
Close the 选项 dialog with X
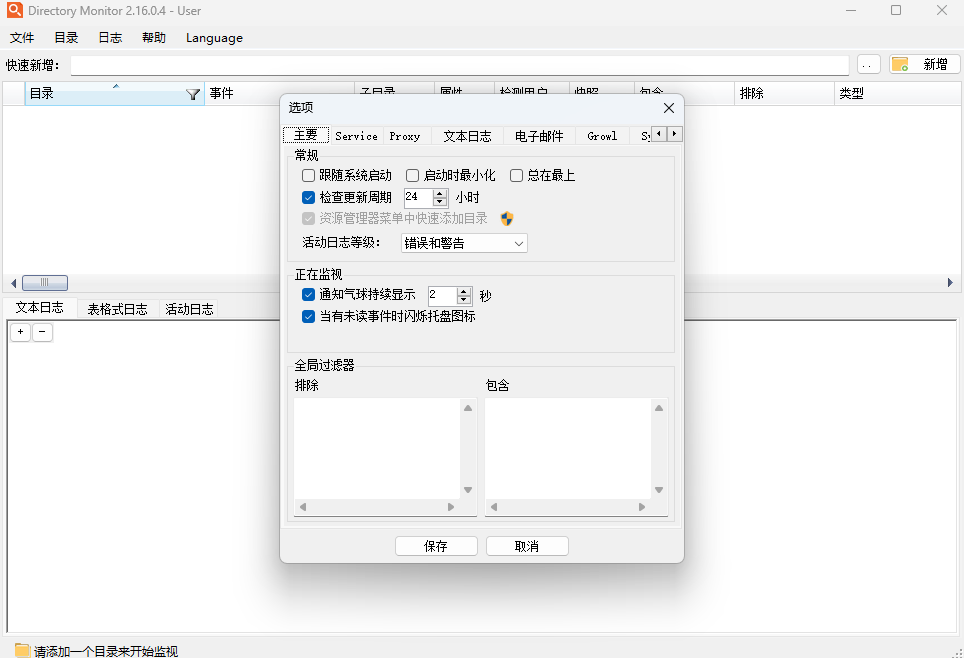coord(669,108)
